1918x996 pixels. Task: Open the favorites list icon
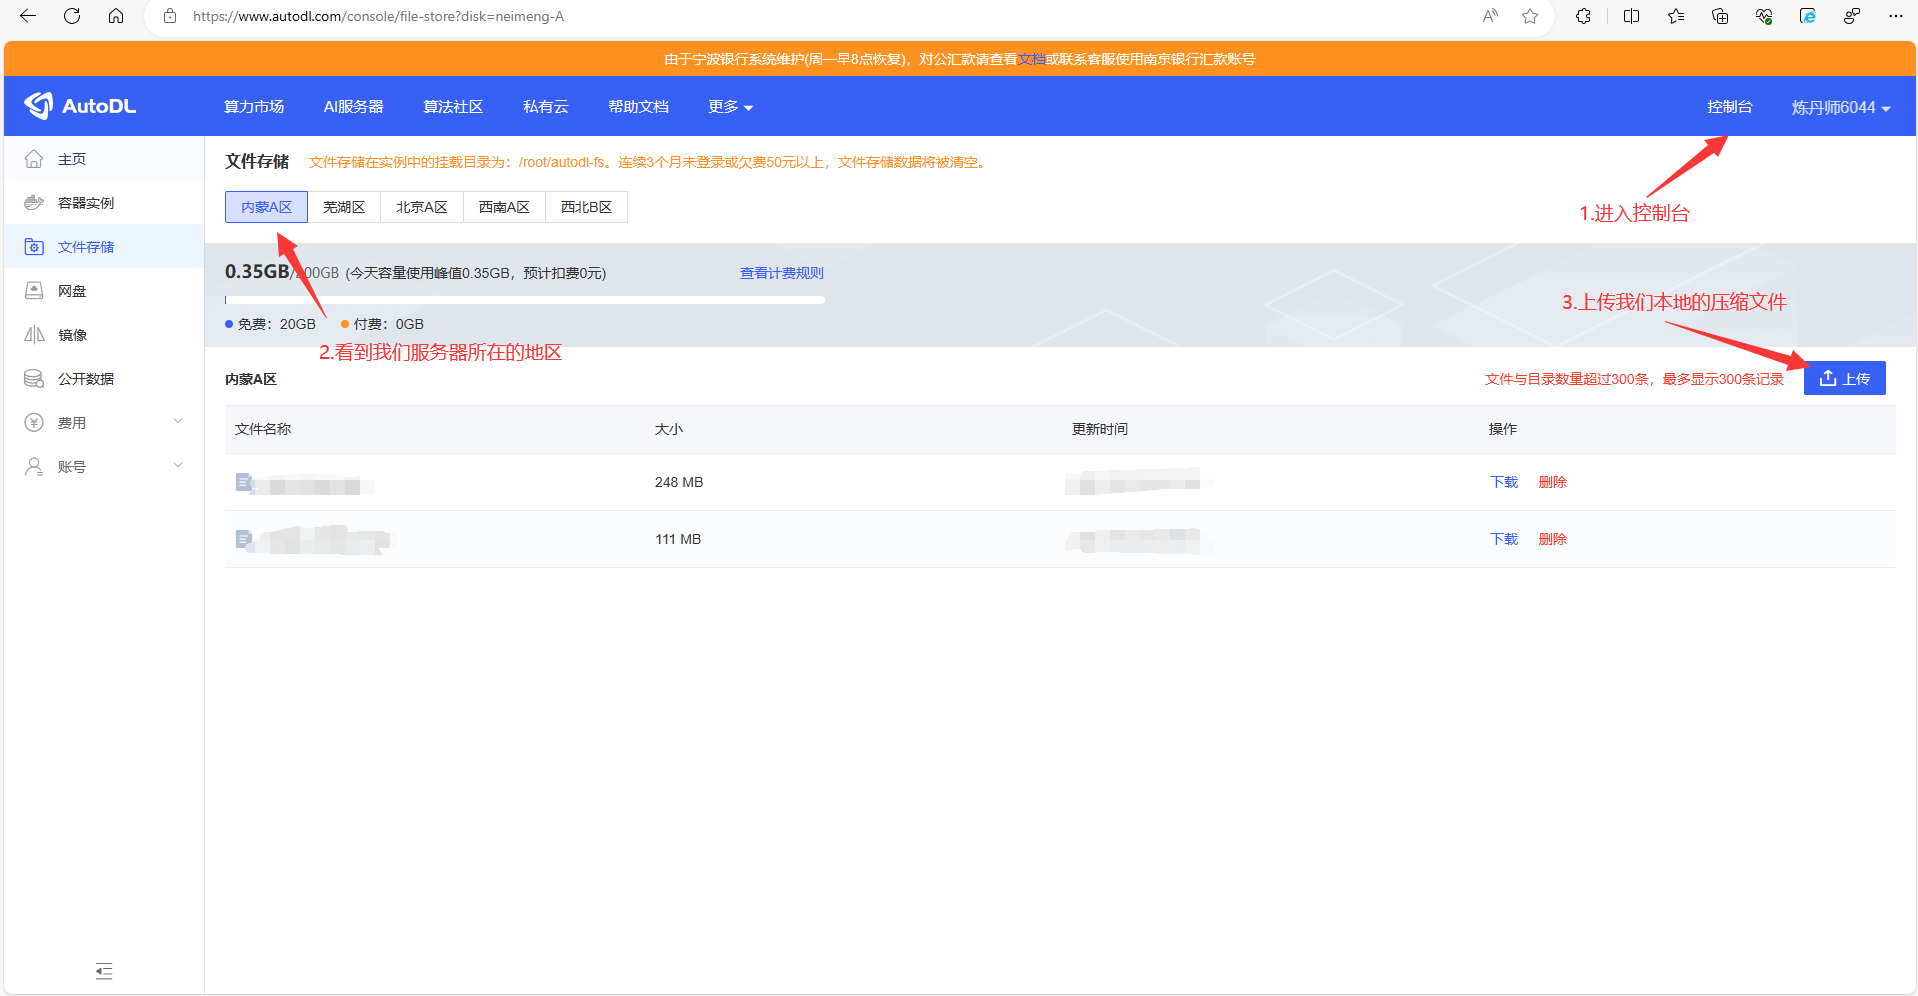[x=1676, y=16]
